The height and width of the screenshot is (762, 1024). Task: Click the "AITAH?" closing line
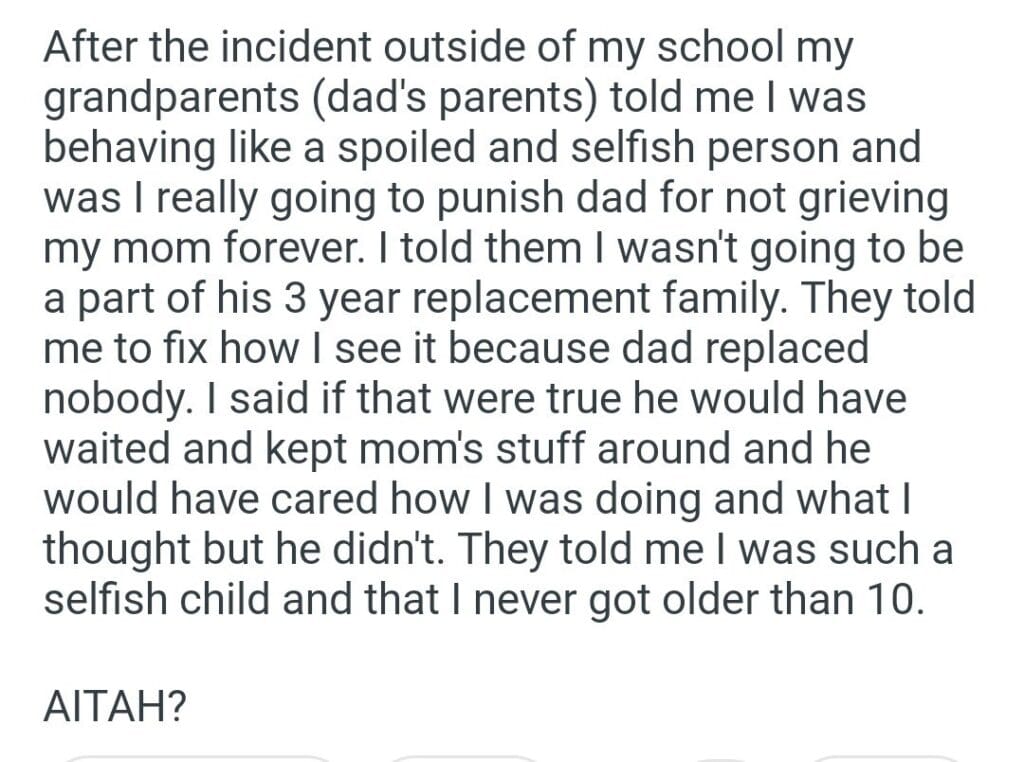(116, 705)
